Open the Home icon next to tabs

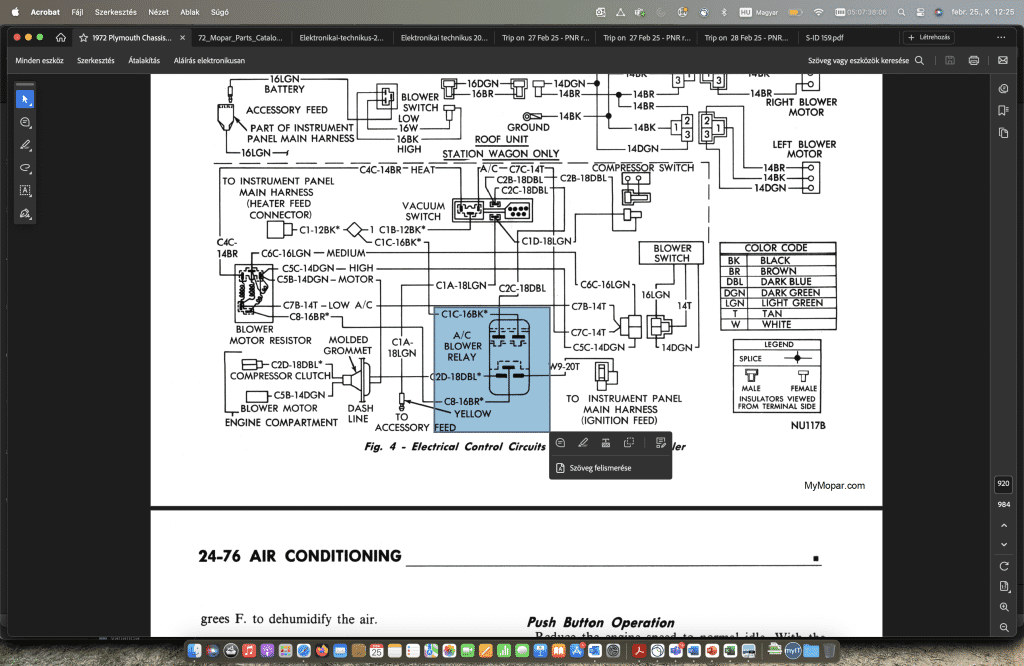[x=61, y=37]
